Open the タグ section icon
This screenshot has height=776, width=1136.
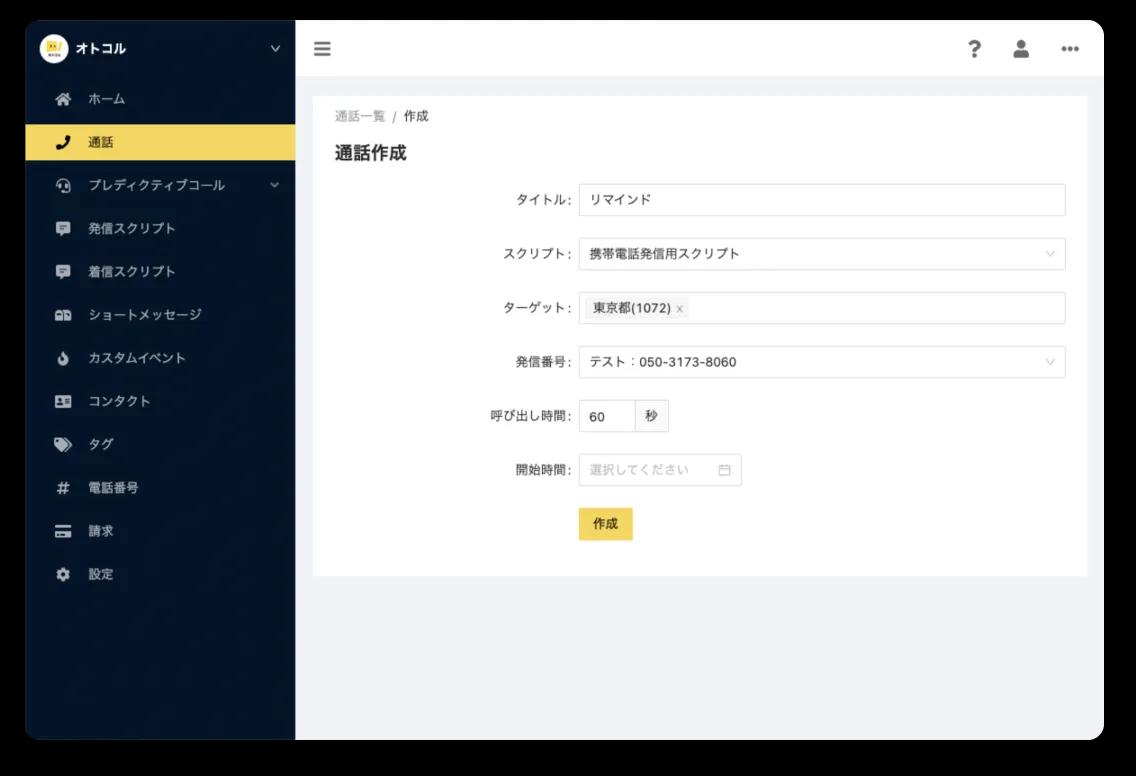pos(60,444)
